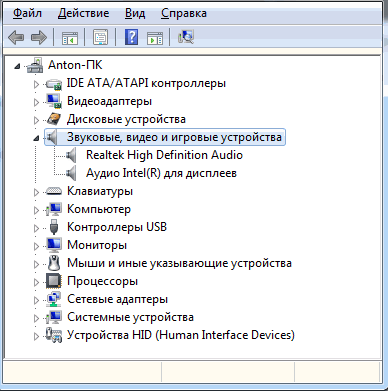Click the Клавиатуры keyboard icon
The width and height of the screenshot is (388, 391).
54,191
